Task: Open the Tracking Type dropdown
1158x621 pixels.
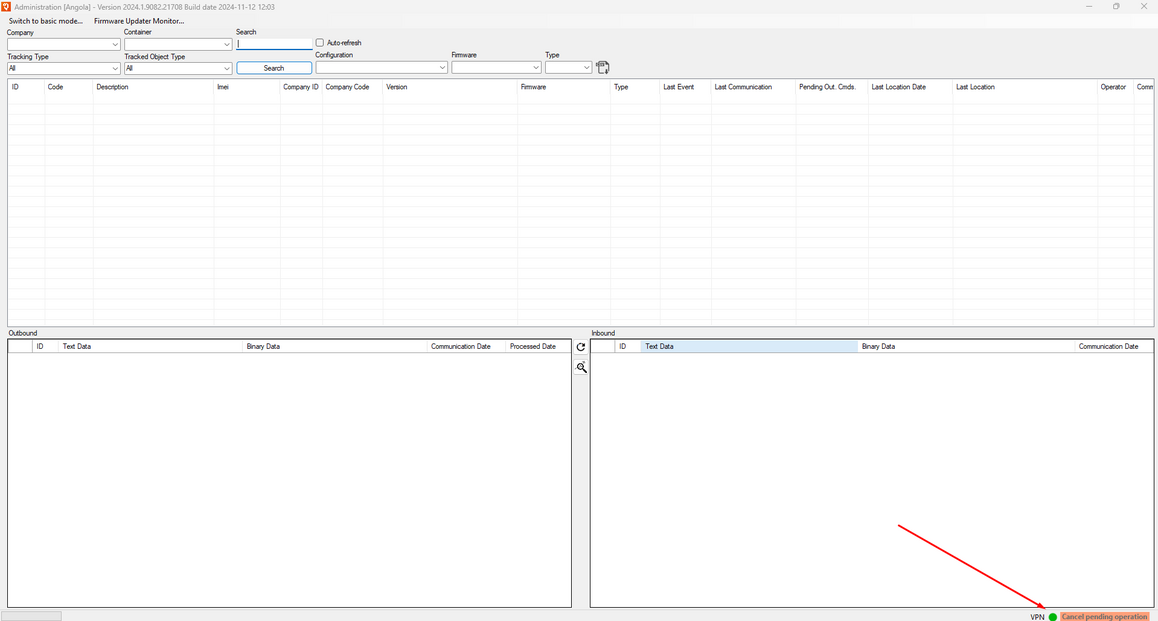Action: tap(63, 69)
